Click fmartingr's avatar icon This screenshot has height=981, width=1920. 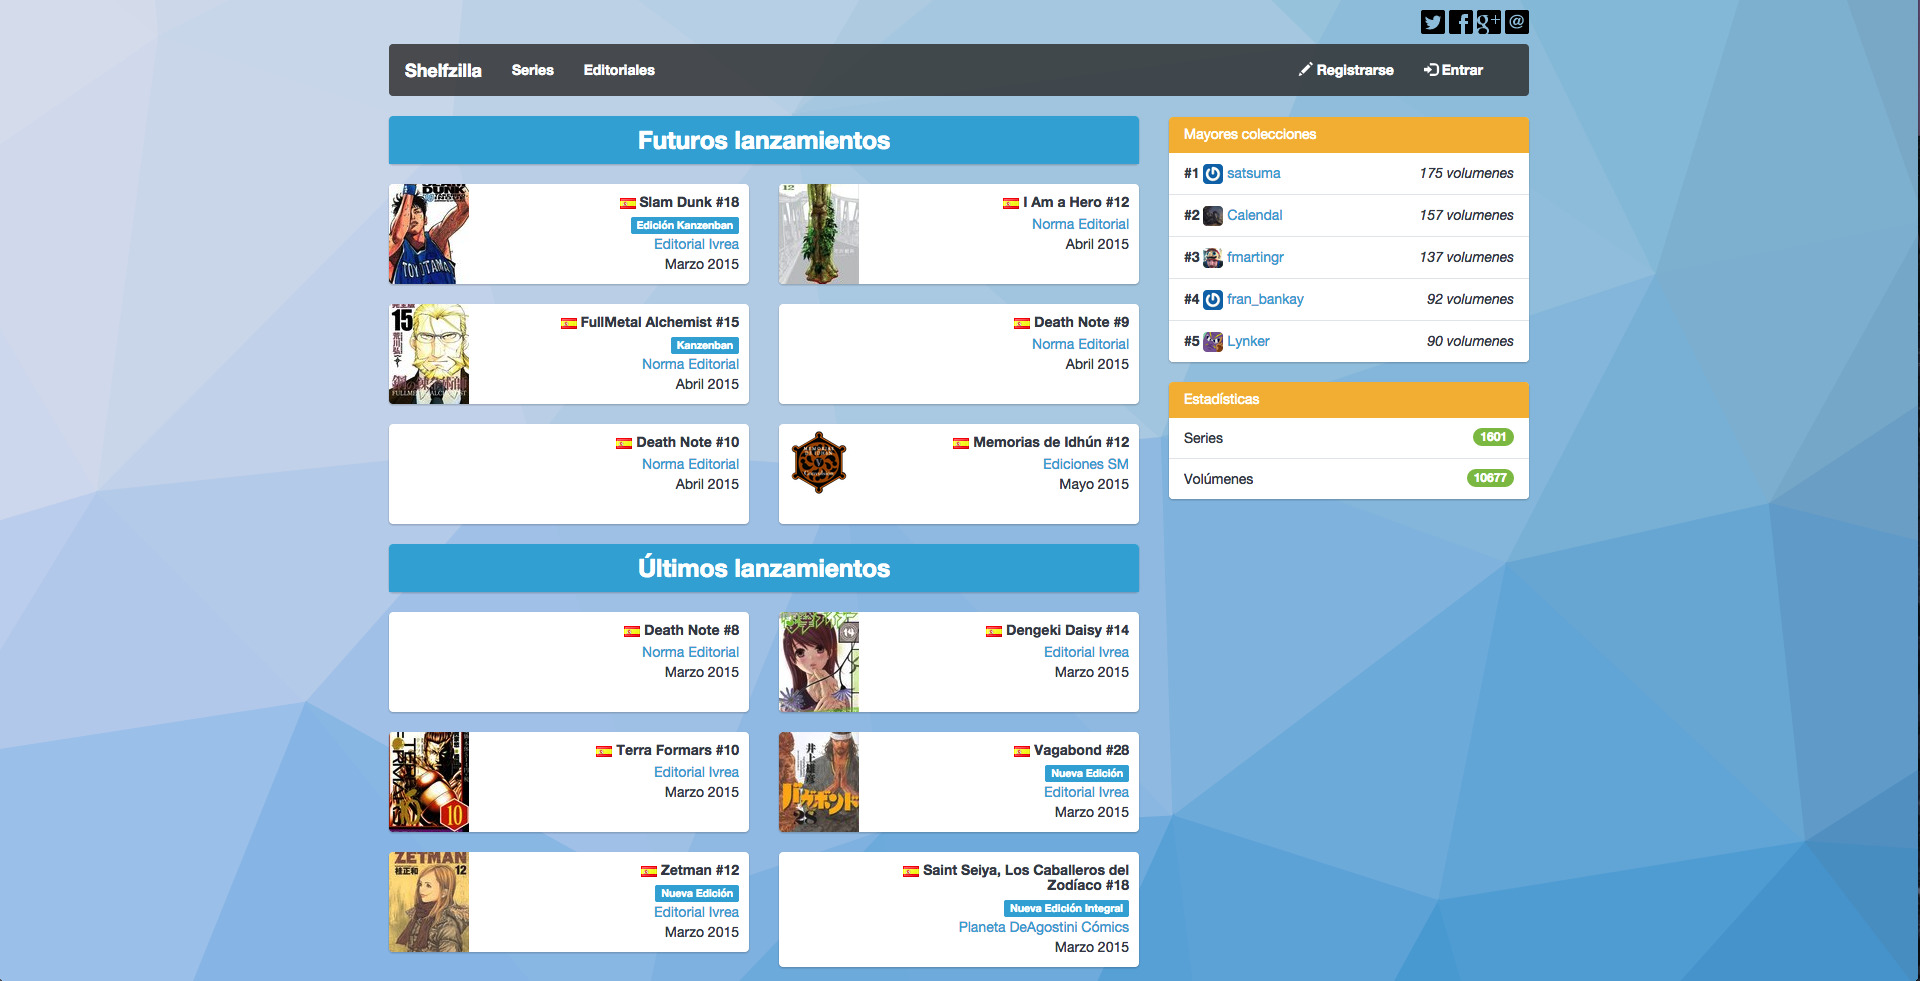pyautogui.click(x=1213, y=258)
